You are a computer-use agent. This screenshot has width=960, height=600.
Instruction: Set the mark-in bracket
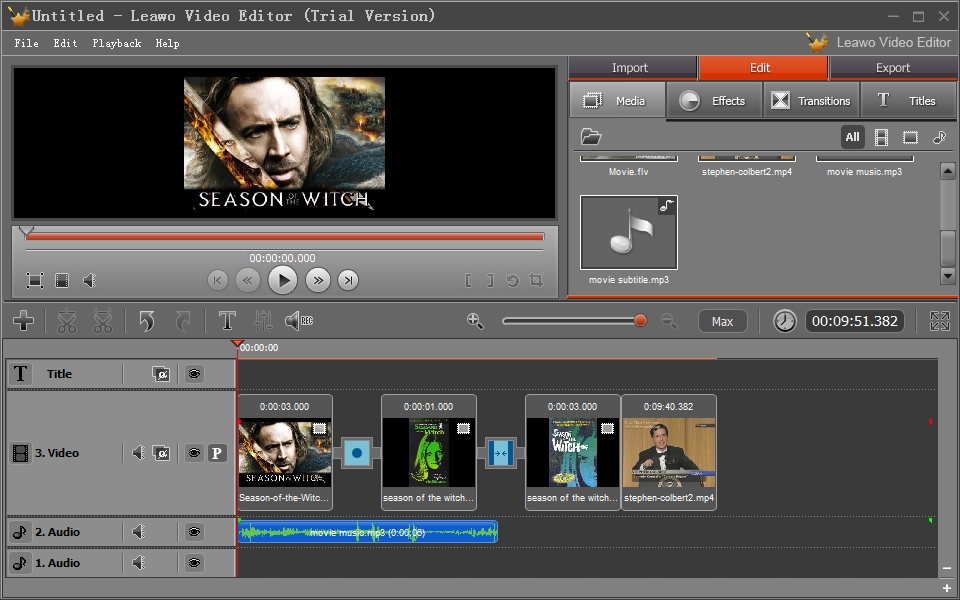click(468, 280)
